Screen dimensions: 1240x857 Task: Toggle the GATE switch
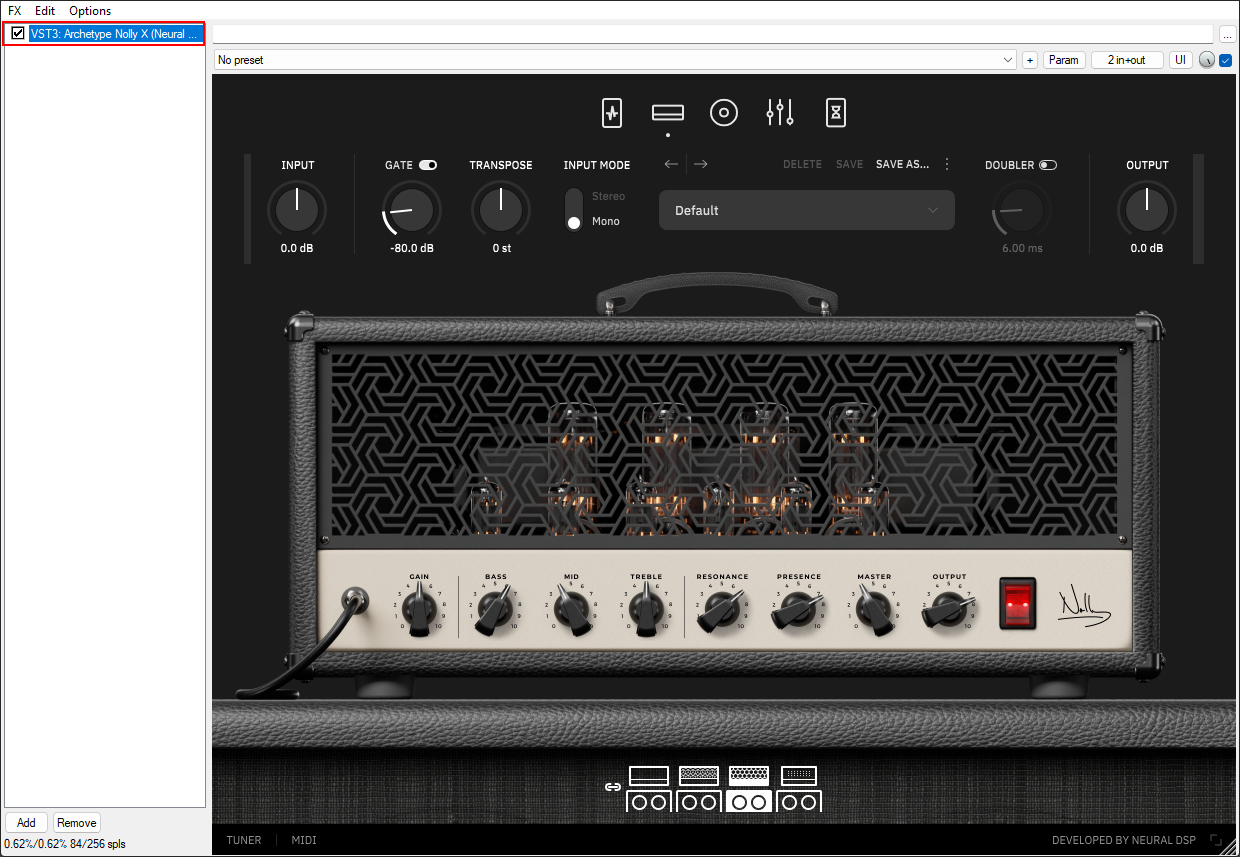[428, 165]
